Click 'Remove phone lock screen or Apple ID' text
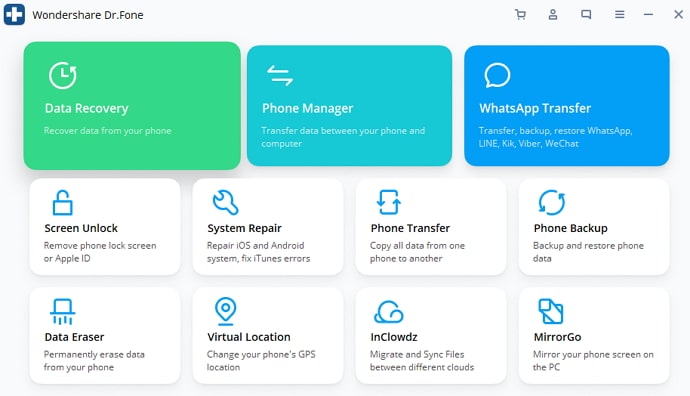690x396 pixels. pyautogui.click(x=100, y=252)
